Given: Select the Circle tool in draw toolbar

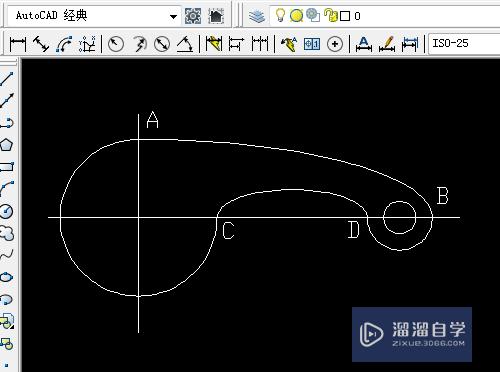Looking at the screenshot, I should coord(7,211).
